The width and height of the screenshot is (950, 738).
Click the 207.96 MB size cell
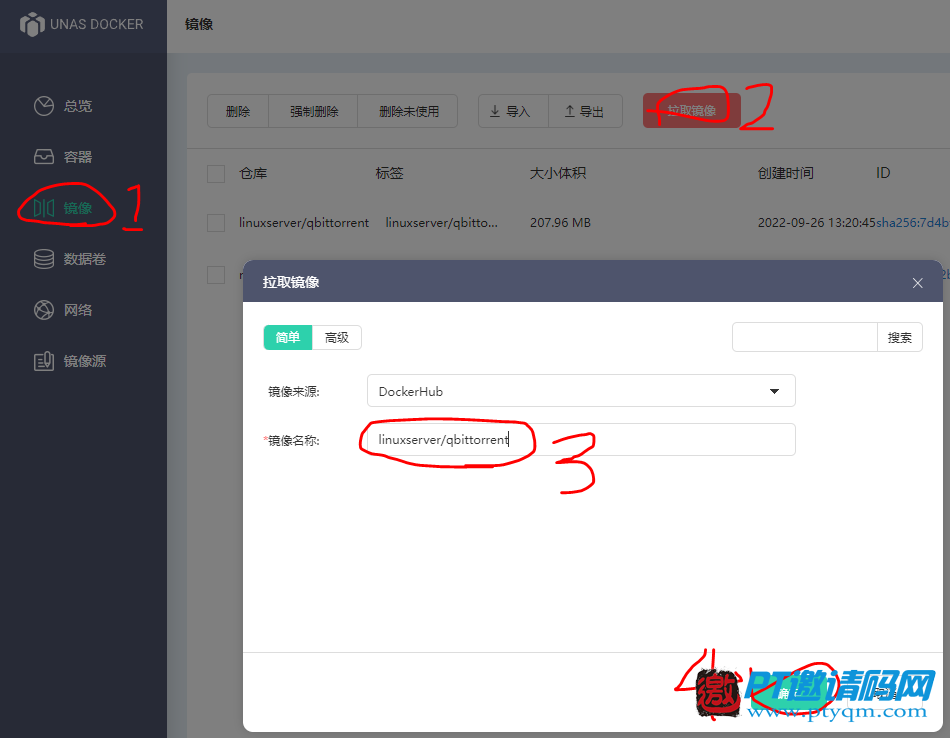[560, 223]
